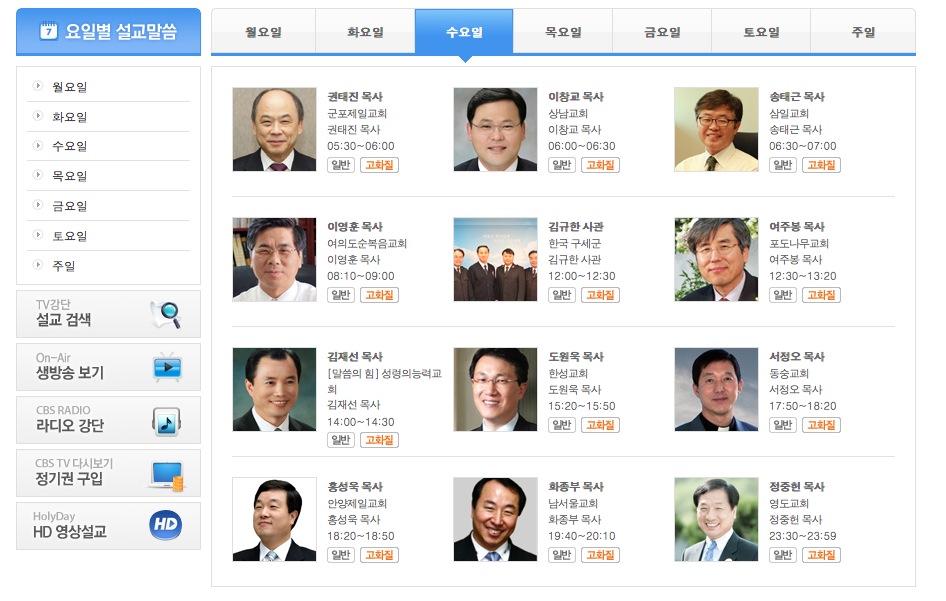Play 여주봉 목사 sermon in 고화질
Screen dimensions: 946x601
pyautogui.click(x=821, y=295)
